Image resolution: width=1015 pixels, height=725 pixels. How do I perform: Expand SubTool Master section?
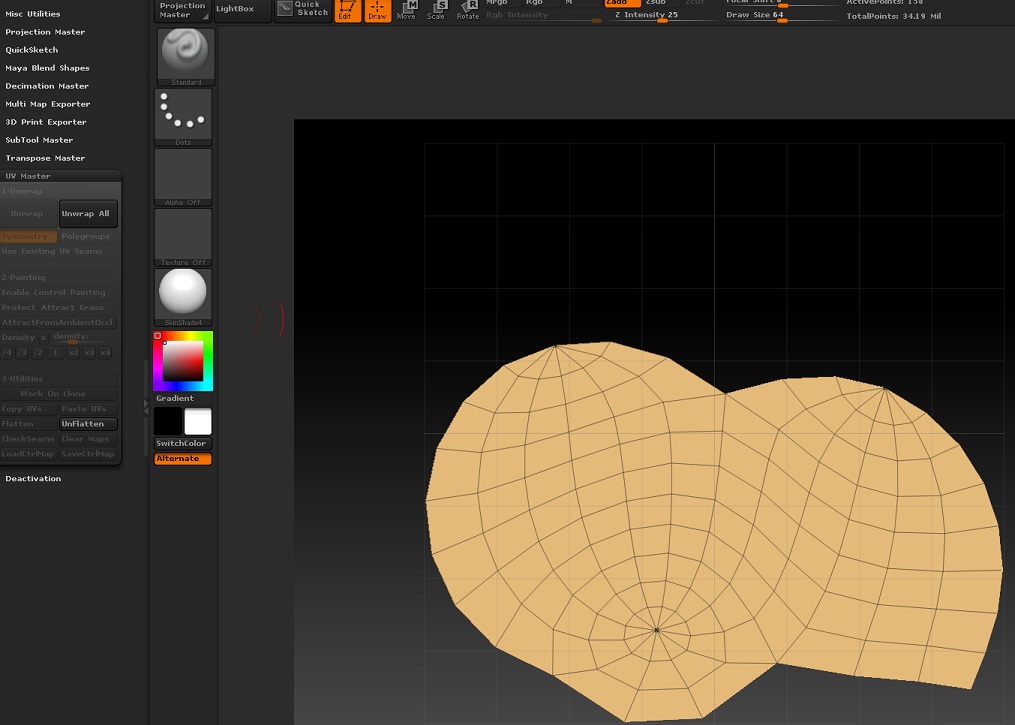[x=39, y=140]
